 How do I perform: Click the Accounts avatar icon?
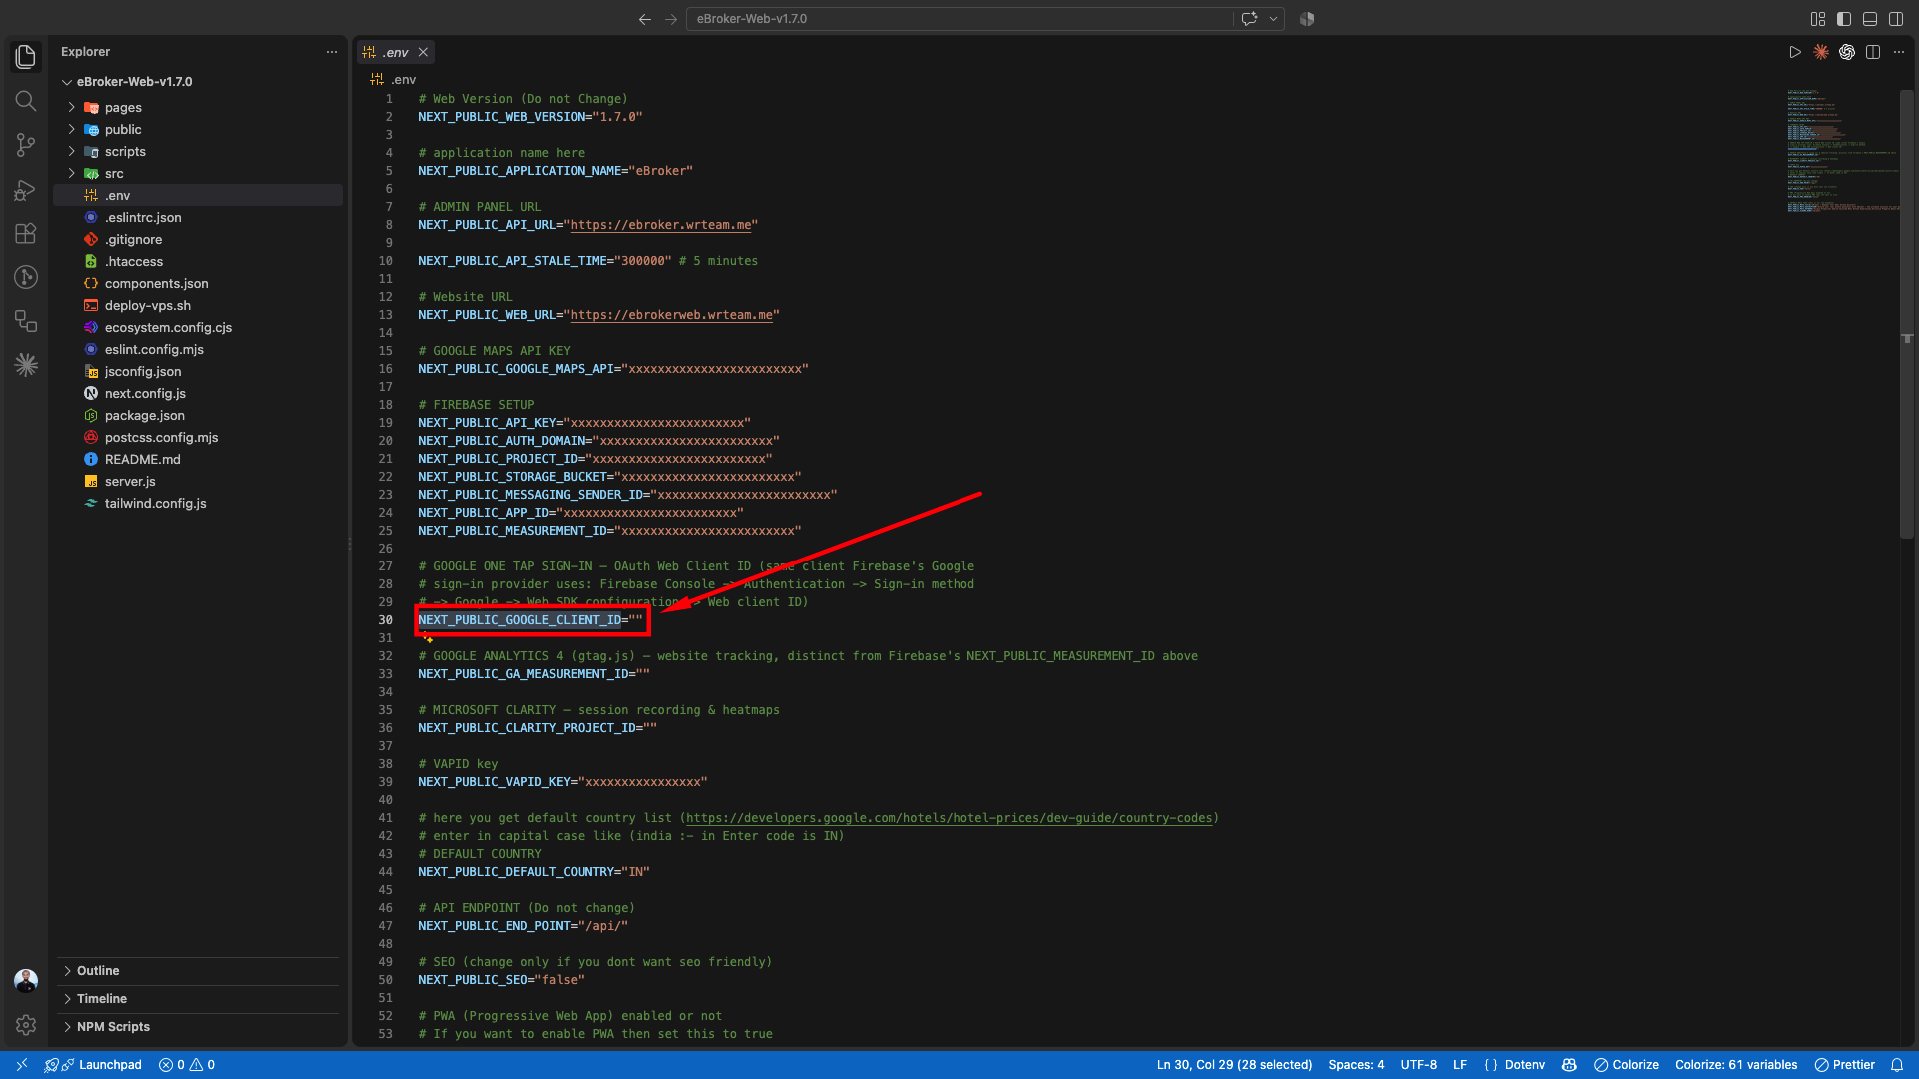pyautogui.click(x=26, y=981)
